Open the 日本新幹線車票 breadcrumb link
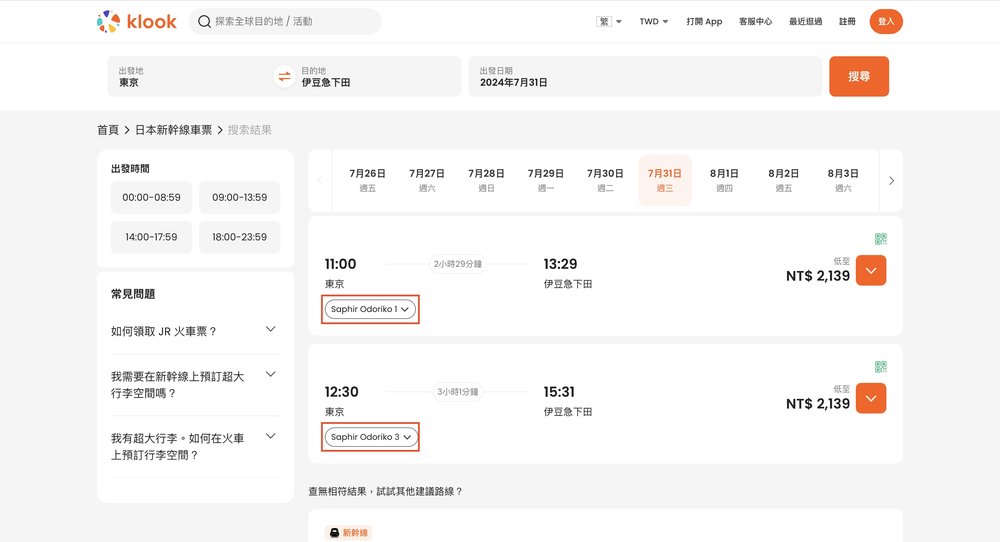The height and width of the screenshot is (542, 1000). click(173, 130)
